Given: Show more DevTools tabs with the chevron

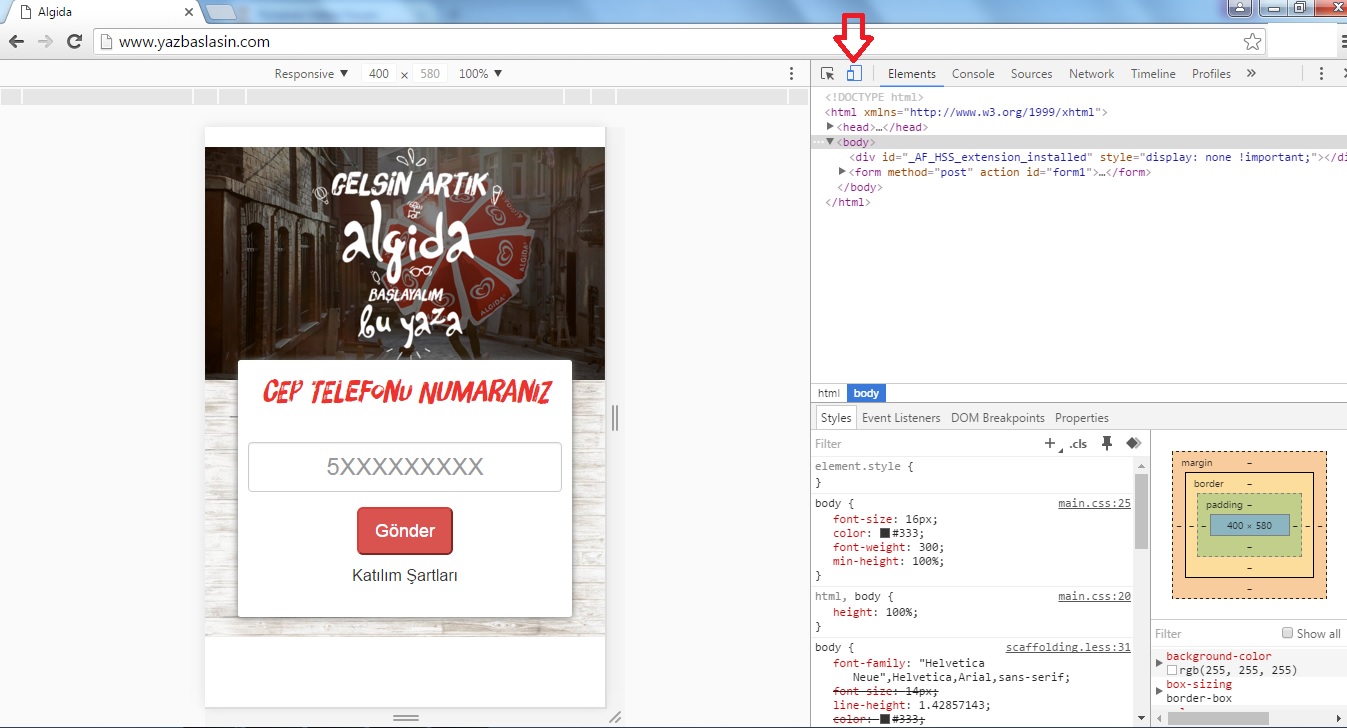Looking at the screenshot, I should (x=1251, y=74).
